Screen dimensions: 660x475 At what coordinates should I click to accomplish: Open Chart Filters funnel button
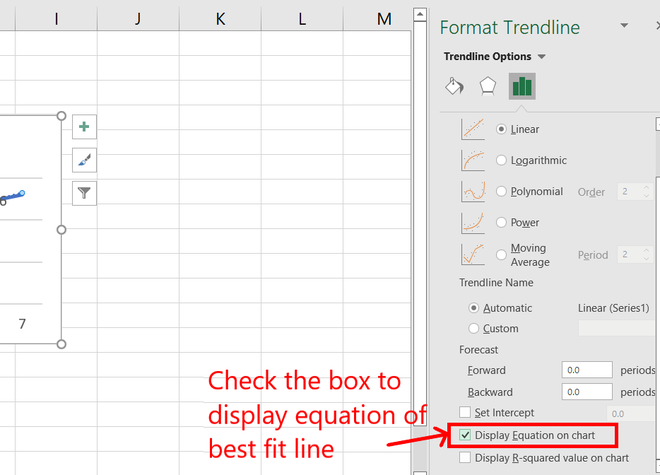click(84, 193)
